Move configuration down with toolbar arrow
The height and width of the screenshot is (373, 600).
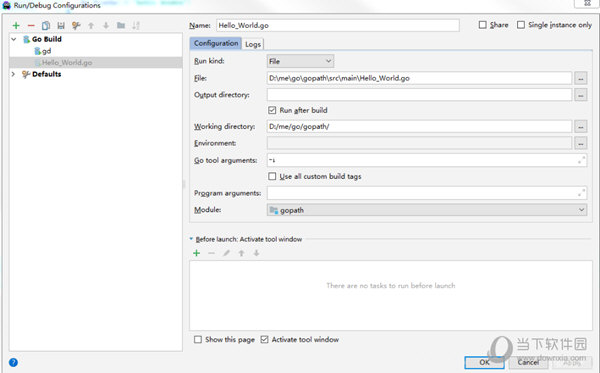pyautogui.click(x=106, y=26)
